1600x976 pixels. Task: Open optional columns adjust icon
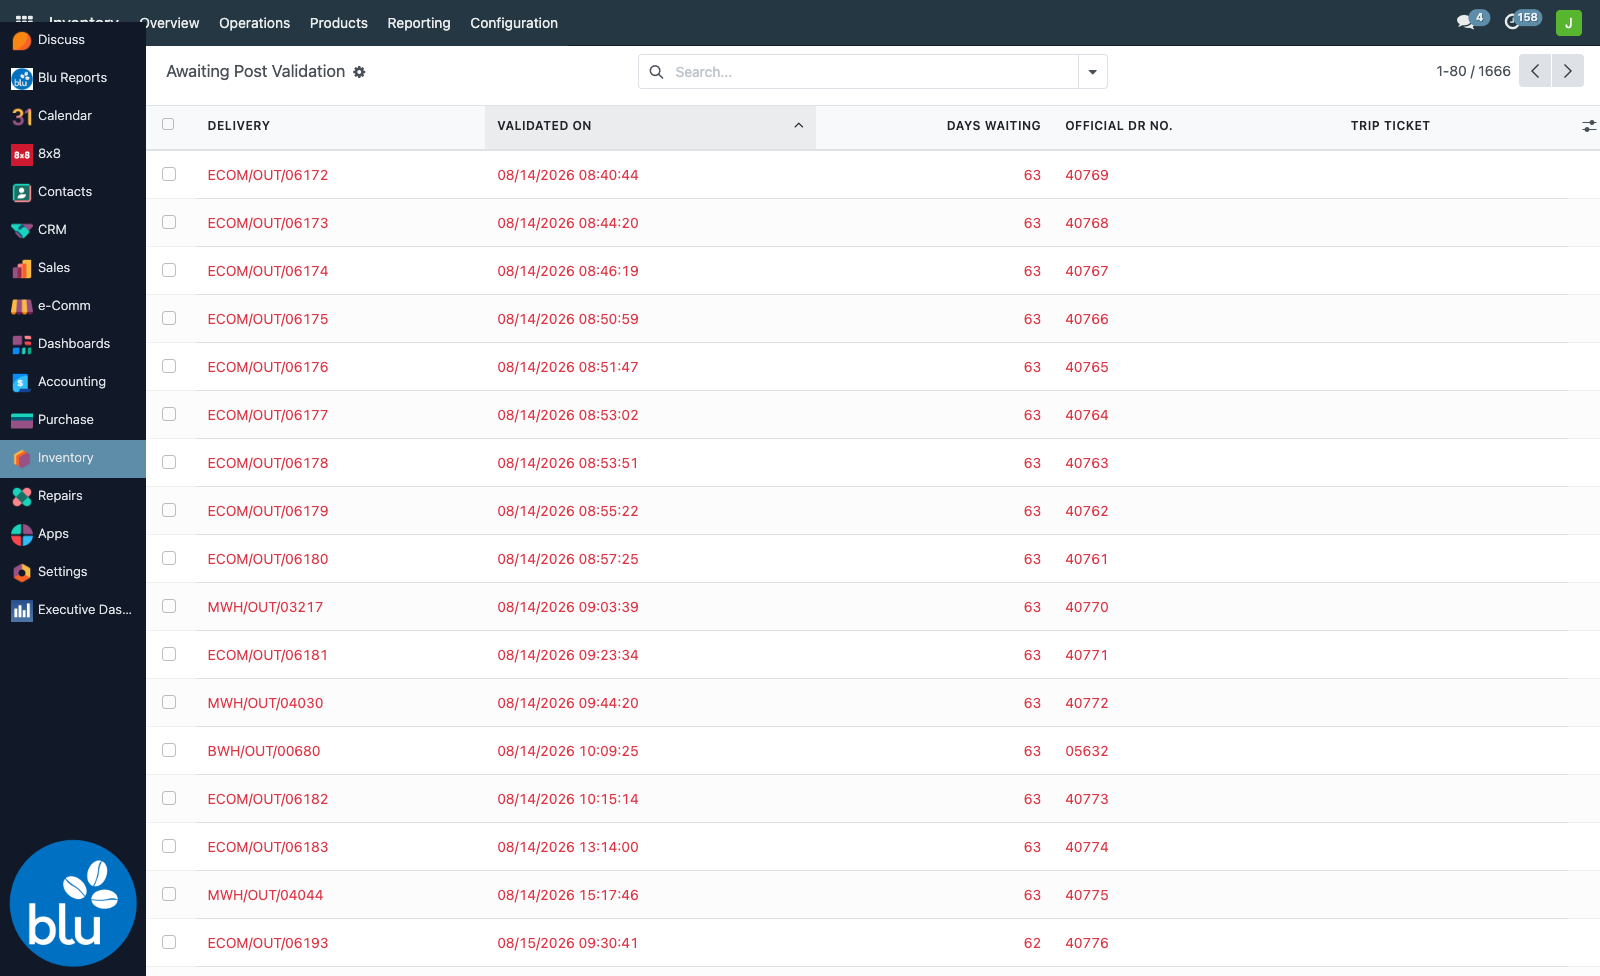pos(1589,126)
